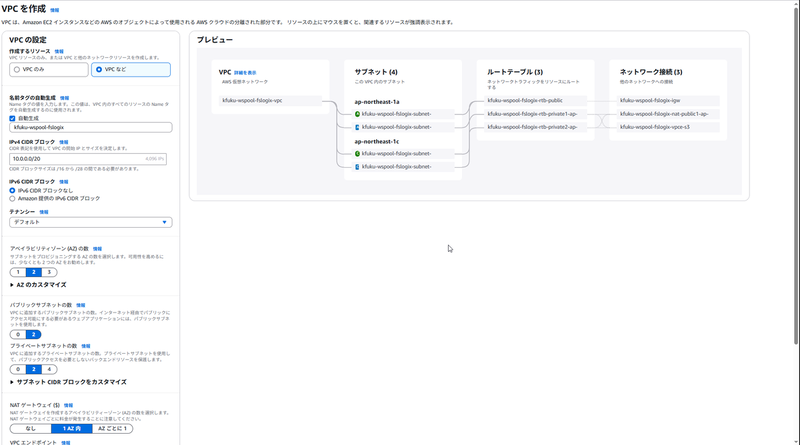The width and height of the screenshot is (800, 445).
Task: Click the name tag field 'kfuku-wspool-fslogix'
Action: 91,127
